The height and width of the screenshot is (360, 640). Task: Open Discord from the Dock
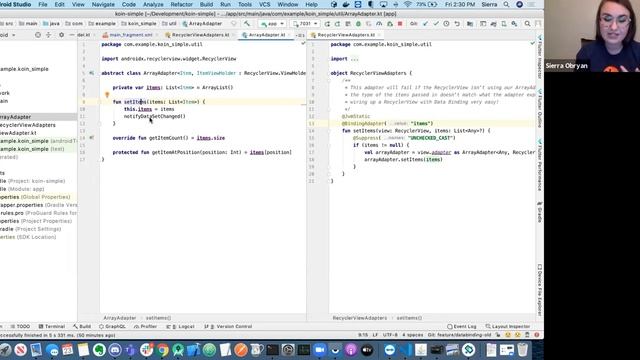[115, 350]
